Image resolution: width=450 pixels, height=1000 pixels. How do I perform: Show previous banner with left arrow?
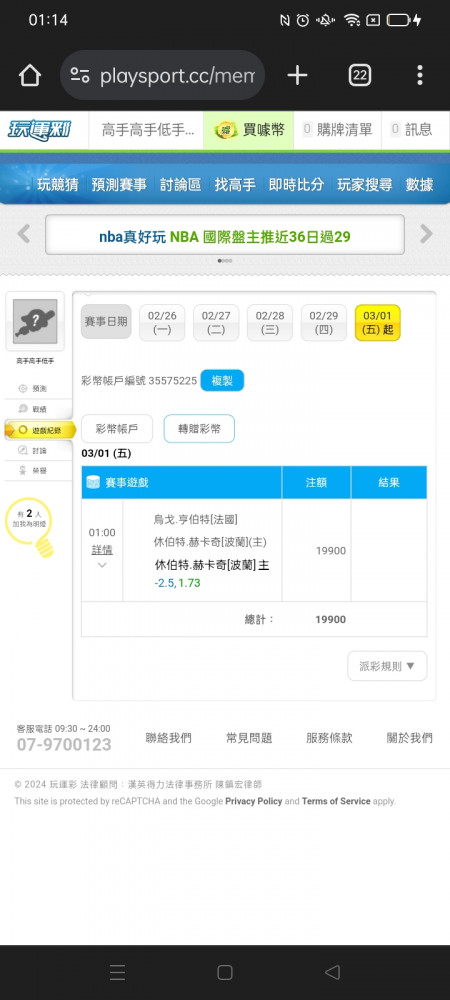pyautogui.click(x=24, y=234)
